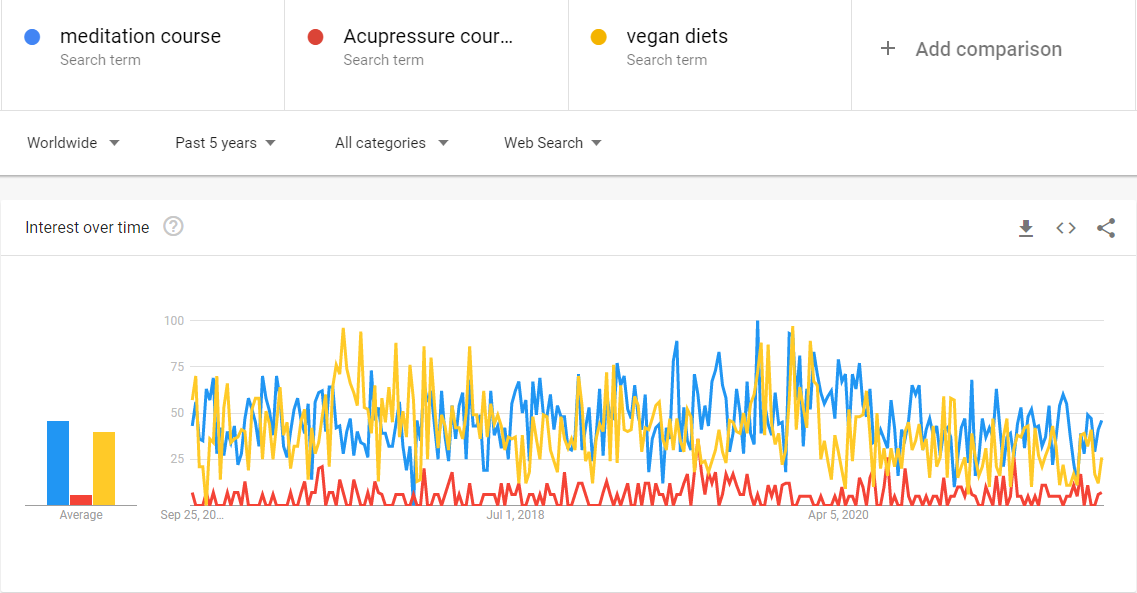The height and width of the screenshot is (593, 1137).
Task: Edit the meditation course search term
Action: point(140,37)
